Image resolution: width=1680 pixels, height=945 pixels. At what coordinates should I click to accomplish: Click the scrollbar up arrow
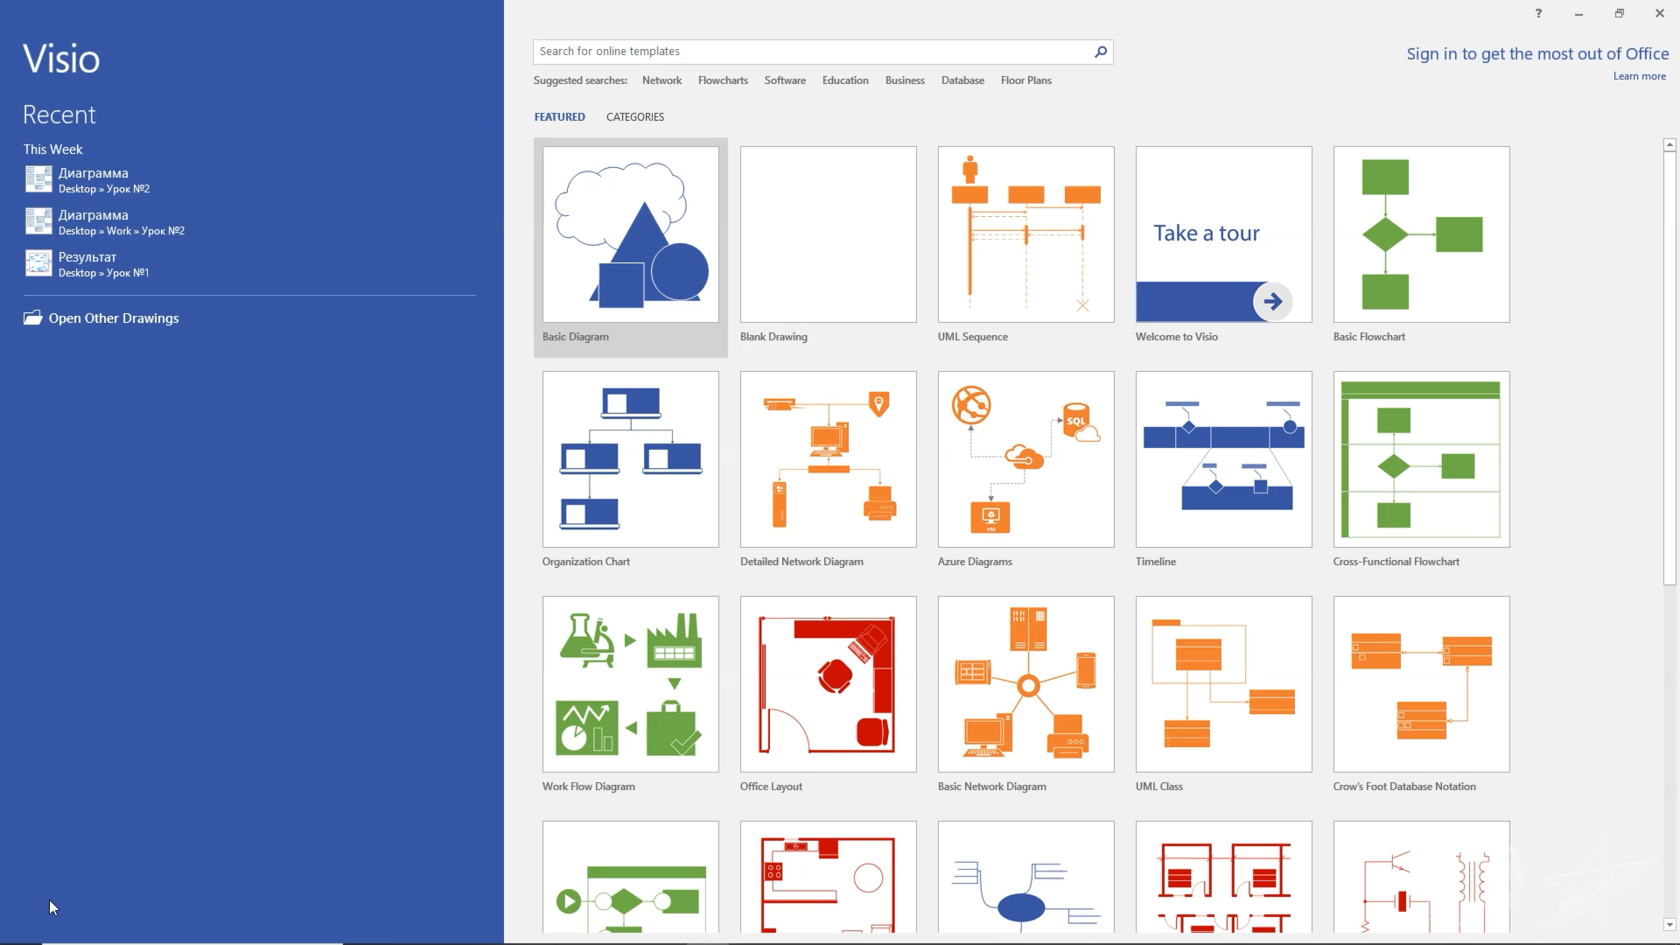pyautogui.click(x=1669, y=145)
